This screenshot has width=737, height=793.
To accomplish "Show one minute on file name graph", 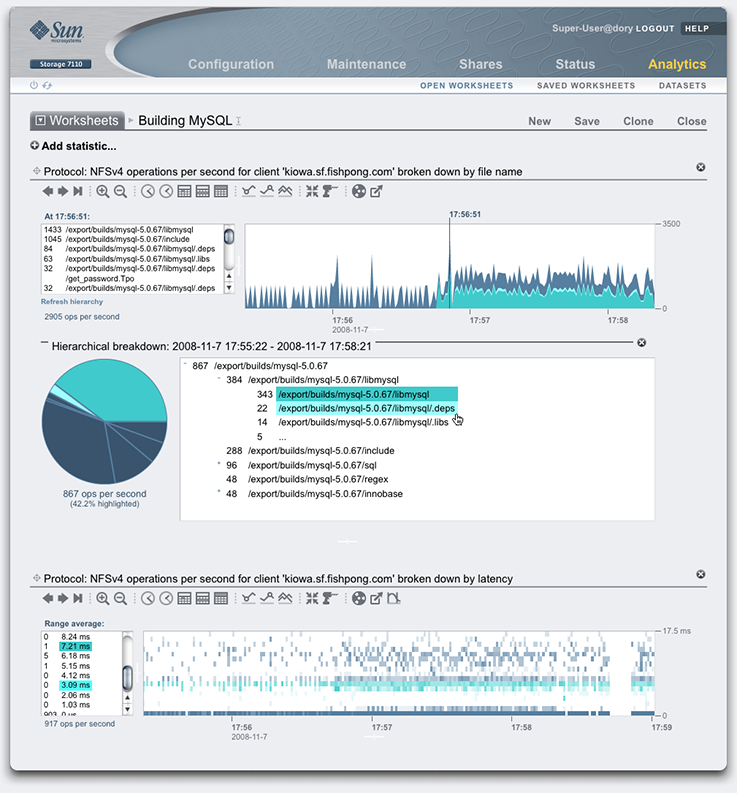I will [x=148, y=191].
